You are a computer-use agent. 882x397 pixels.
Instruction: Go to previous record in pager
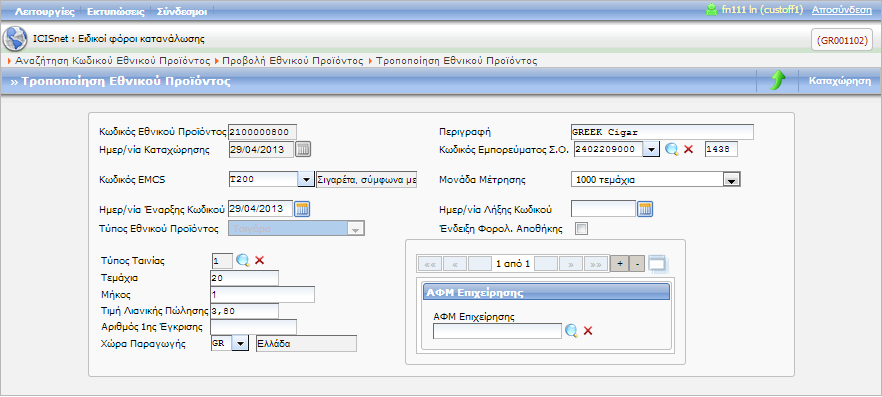(x=455, y=263)
